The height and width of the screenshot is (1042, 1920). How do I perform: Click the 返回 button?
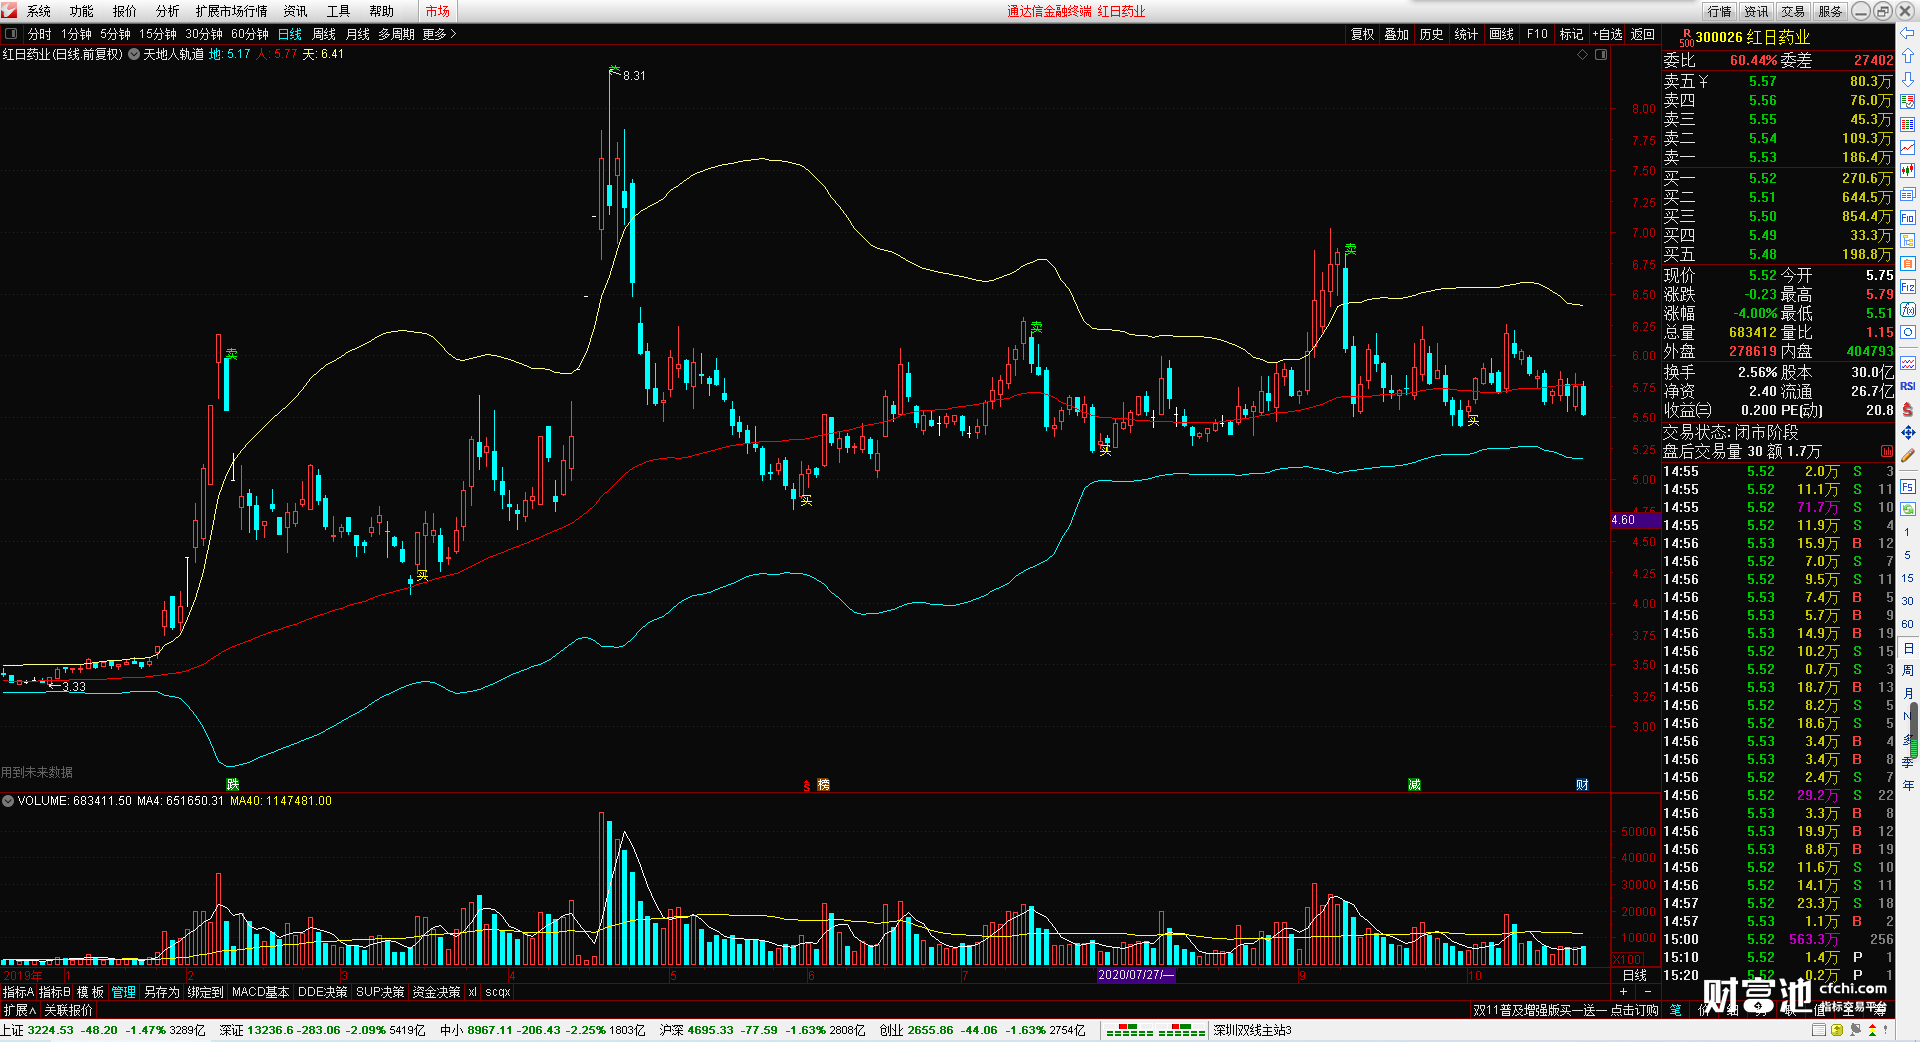point(1643,34)
